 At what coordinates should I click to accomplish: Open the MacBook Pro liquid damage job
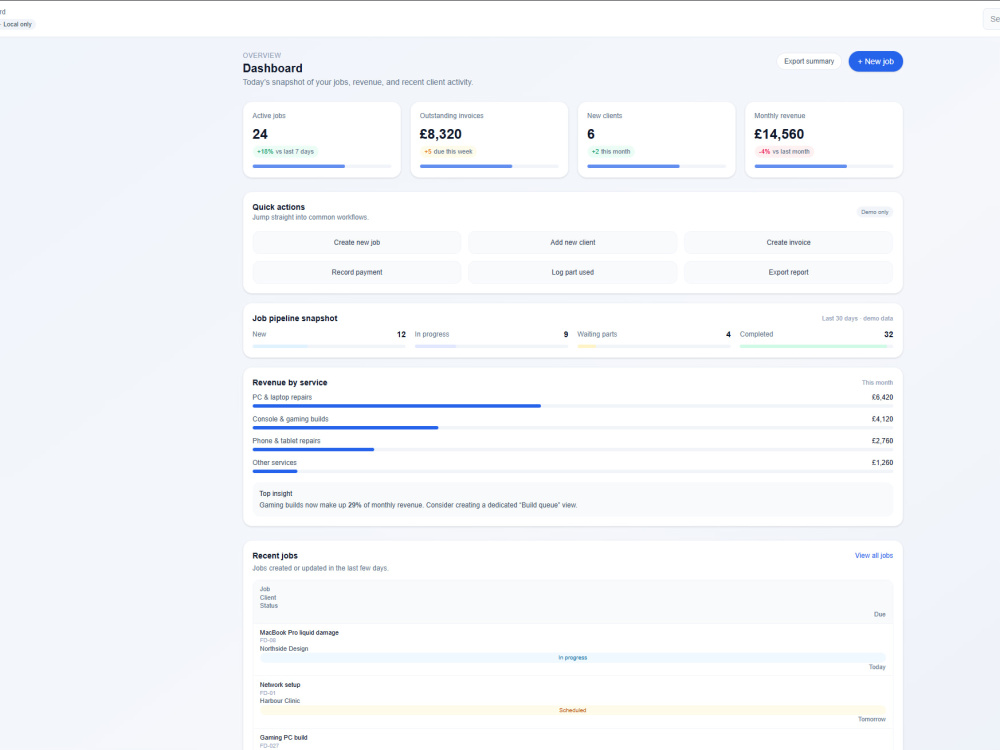(299, 633)
